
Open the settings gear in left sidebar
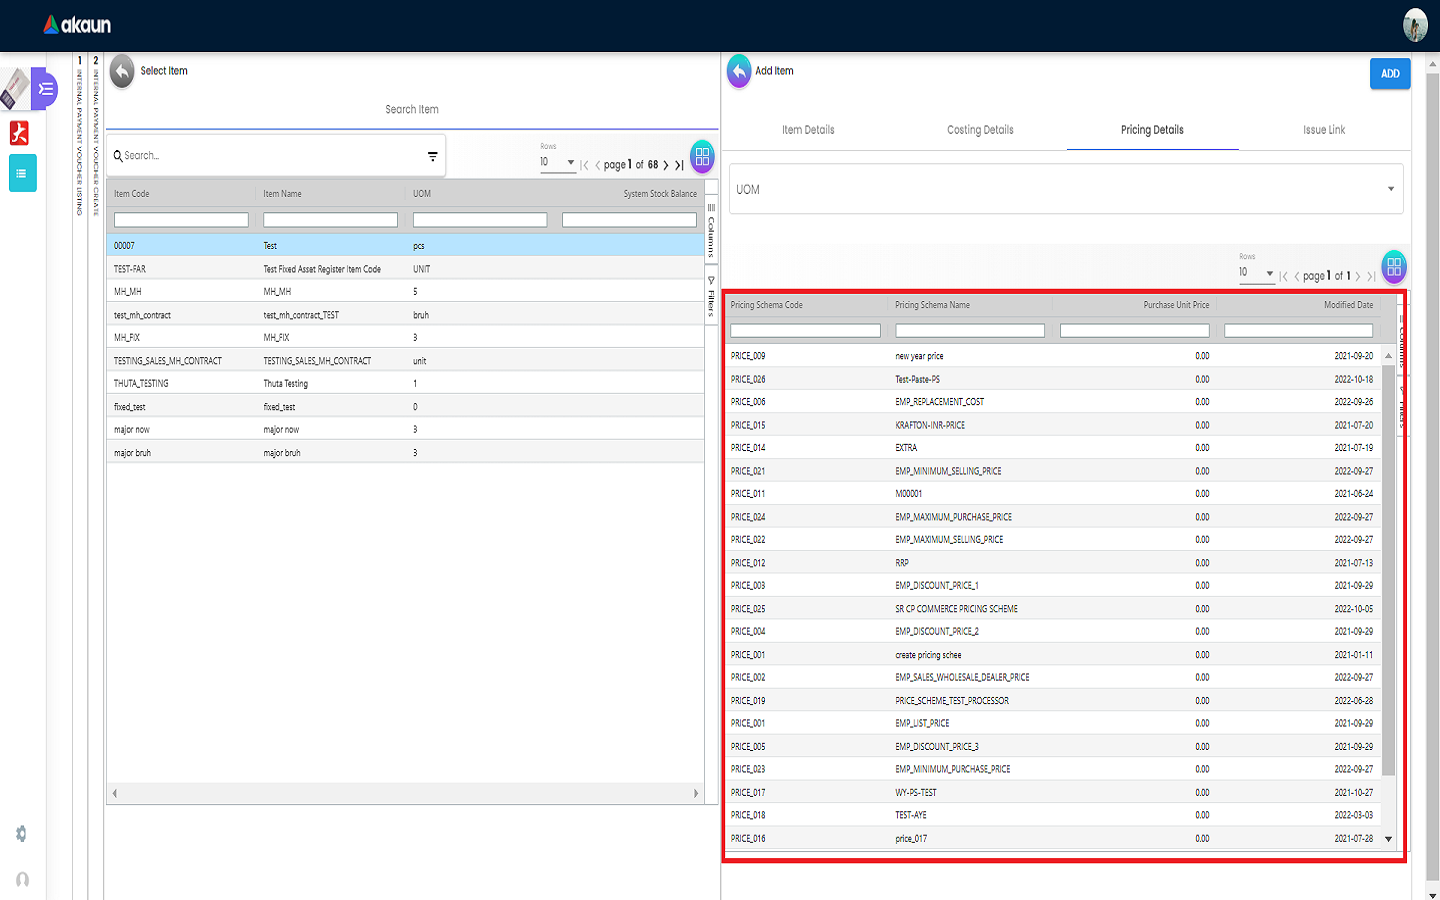pos(21,834)
